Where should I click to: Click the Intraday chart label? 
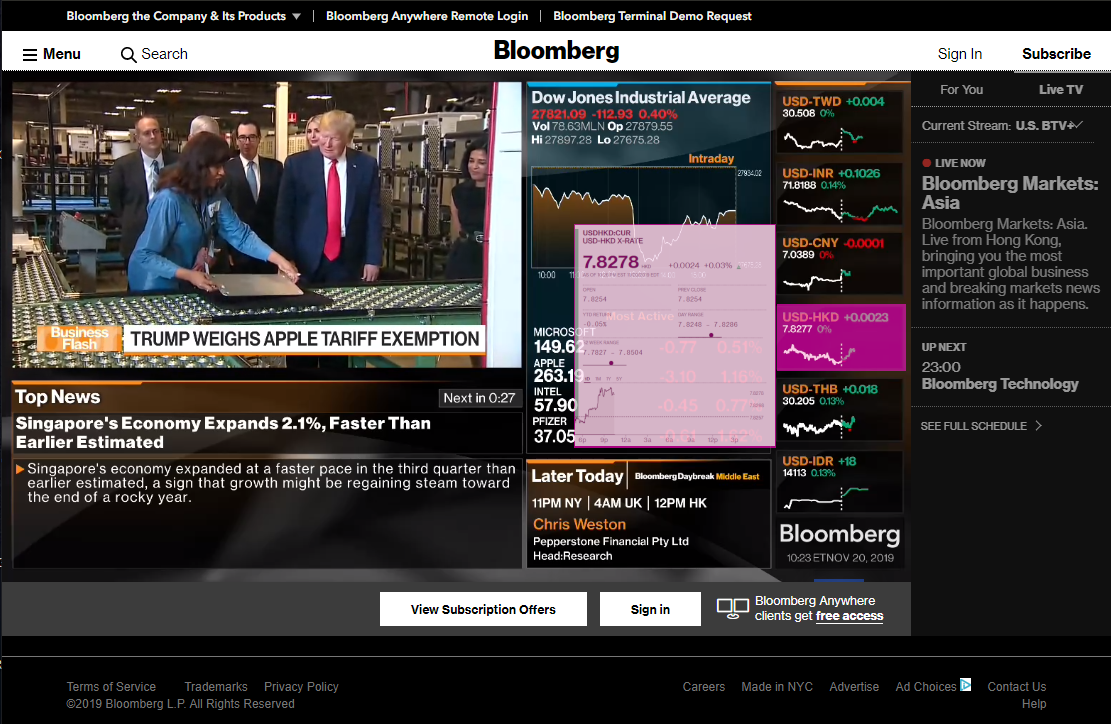(x=711, y=159)
